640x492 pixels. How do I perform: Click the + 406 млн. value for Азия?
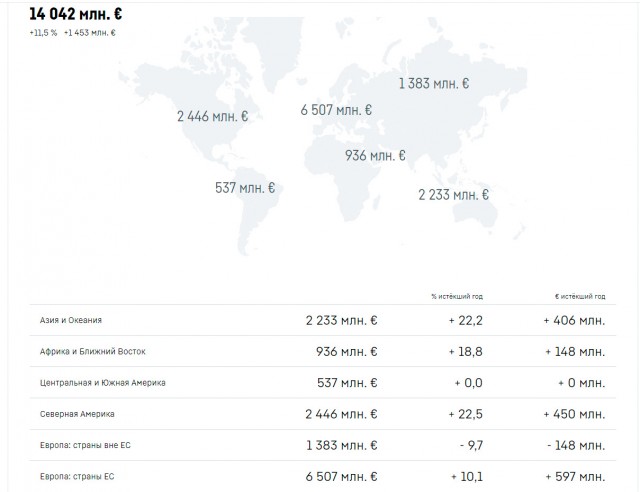click(574, 320)
